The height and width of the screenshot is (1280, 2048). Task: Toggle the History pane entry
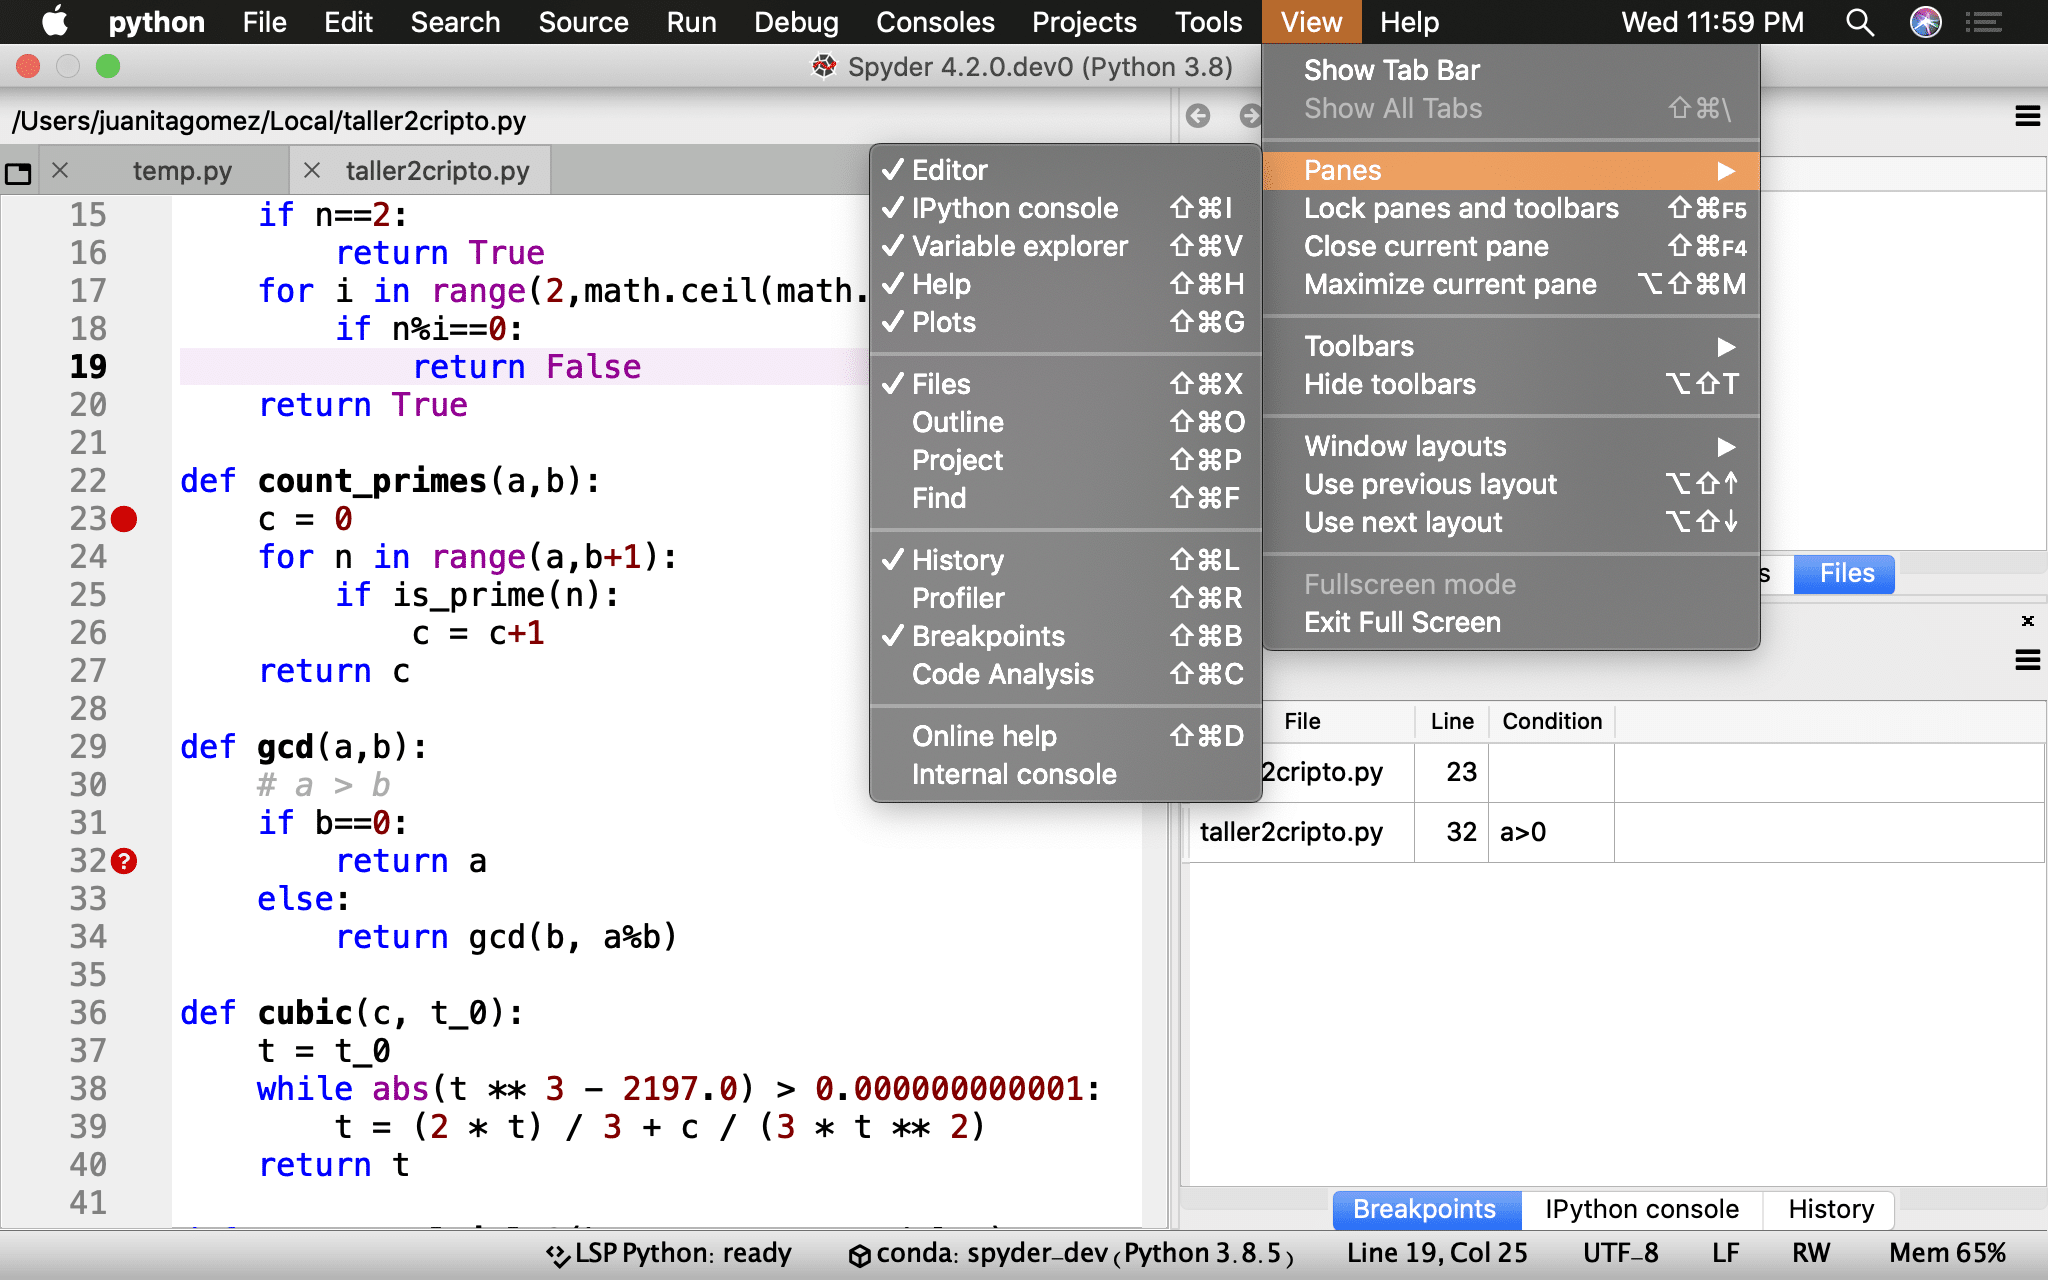pos(1066,560)
